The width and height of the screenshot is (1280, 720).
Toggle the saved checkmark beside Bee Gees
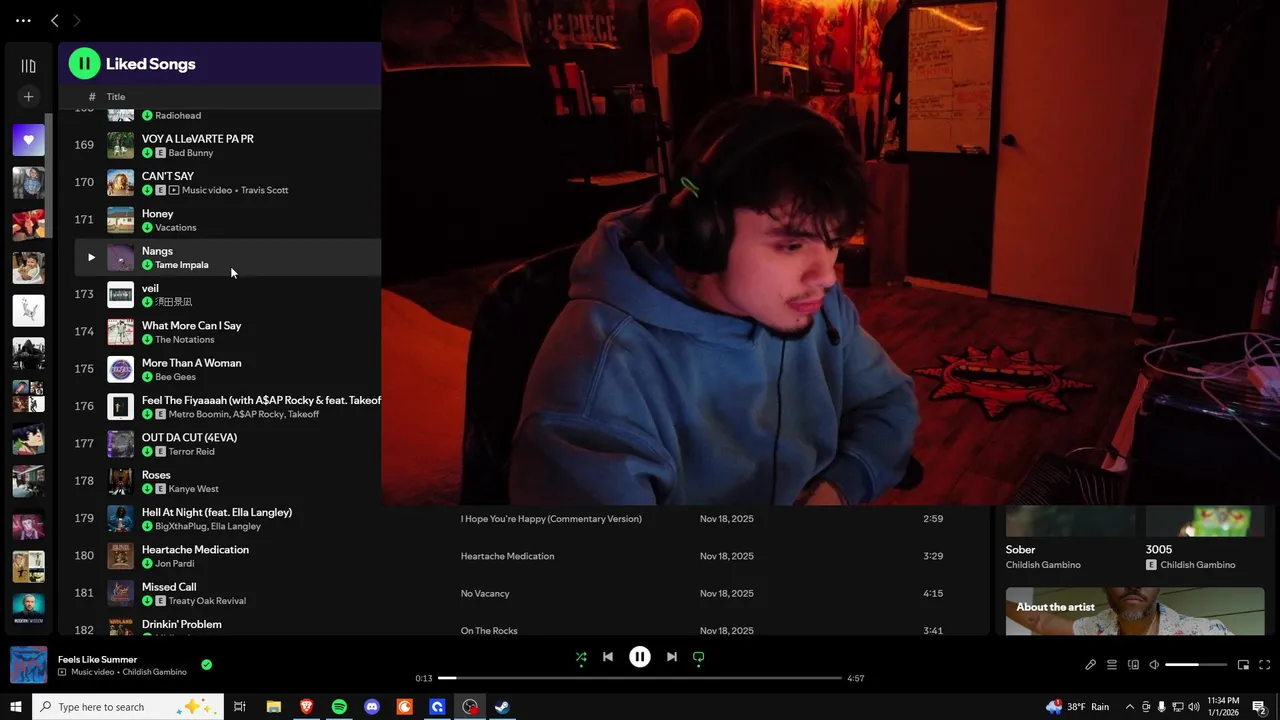pyautogui.click(x=147, y=377)
